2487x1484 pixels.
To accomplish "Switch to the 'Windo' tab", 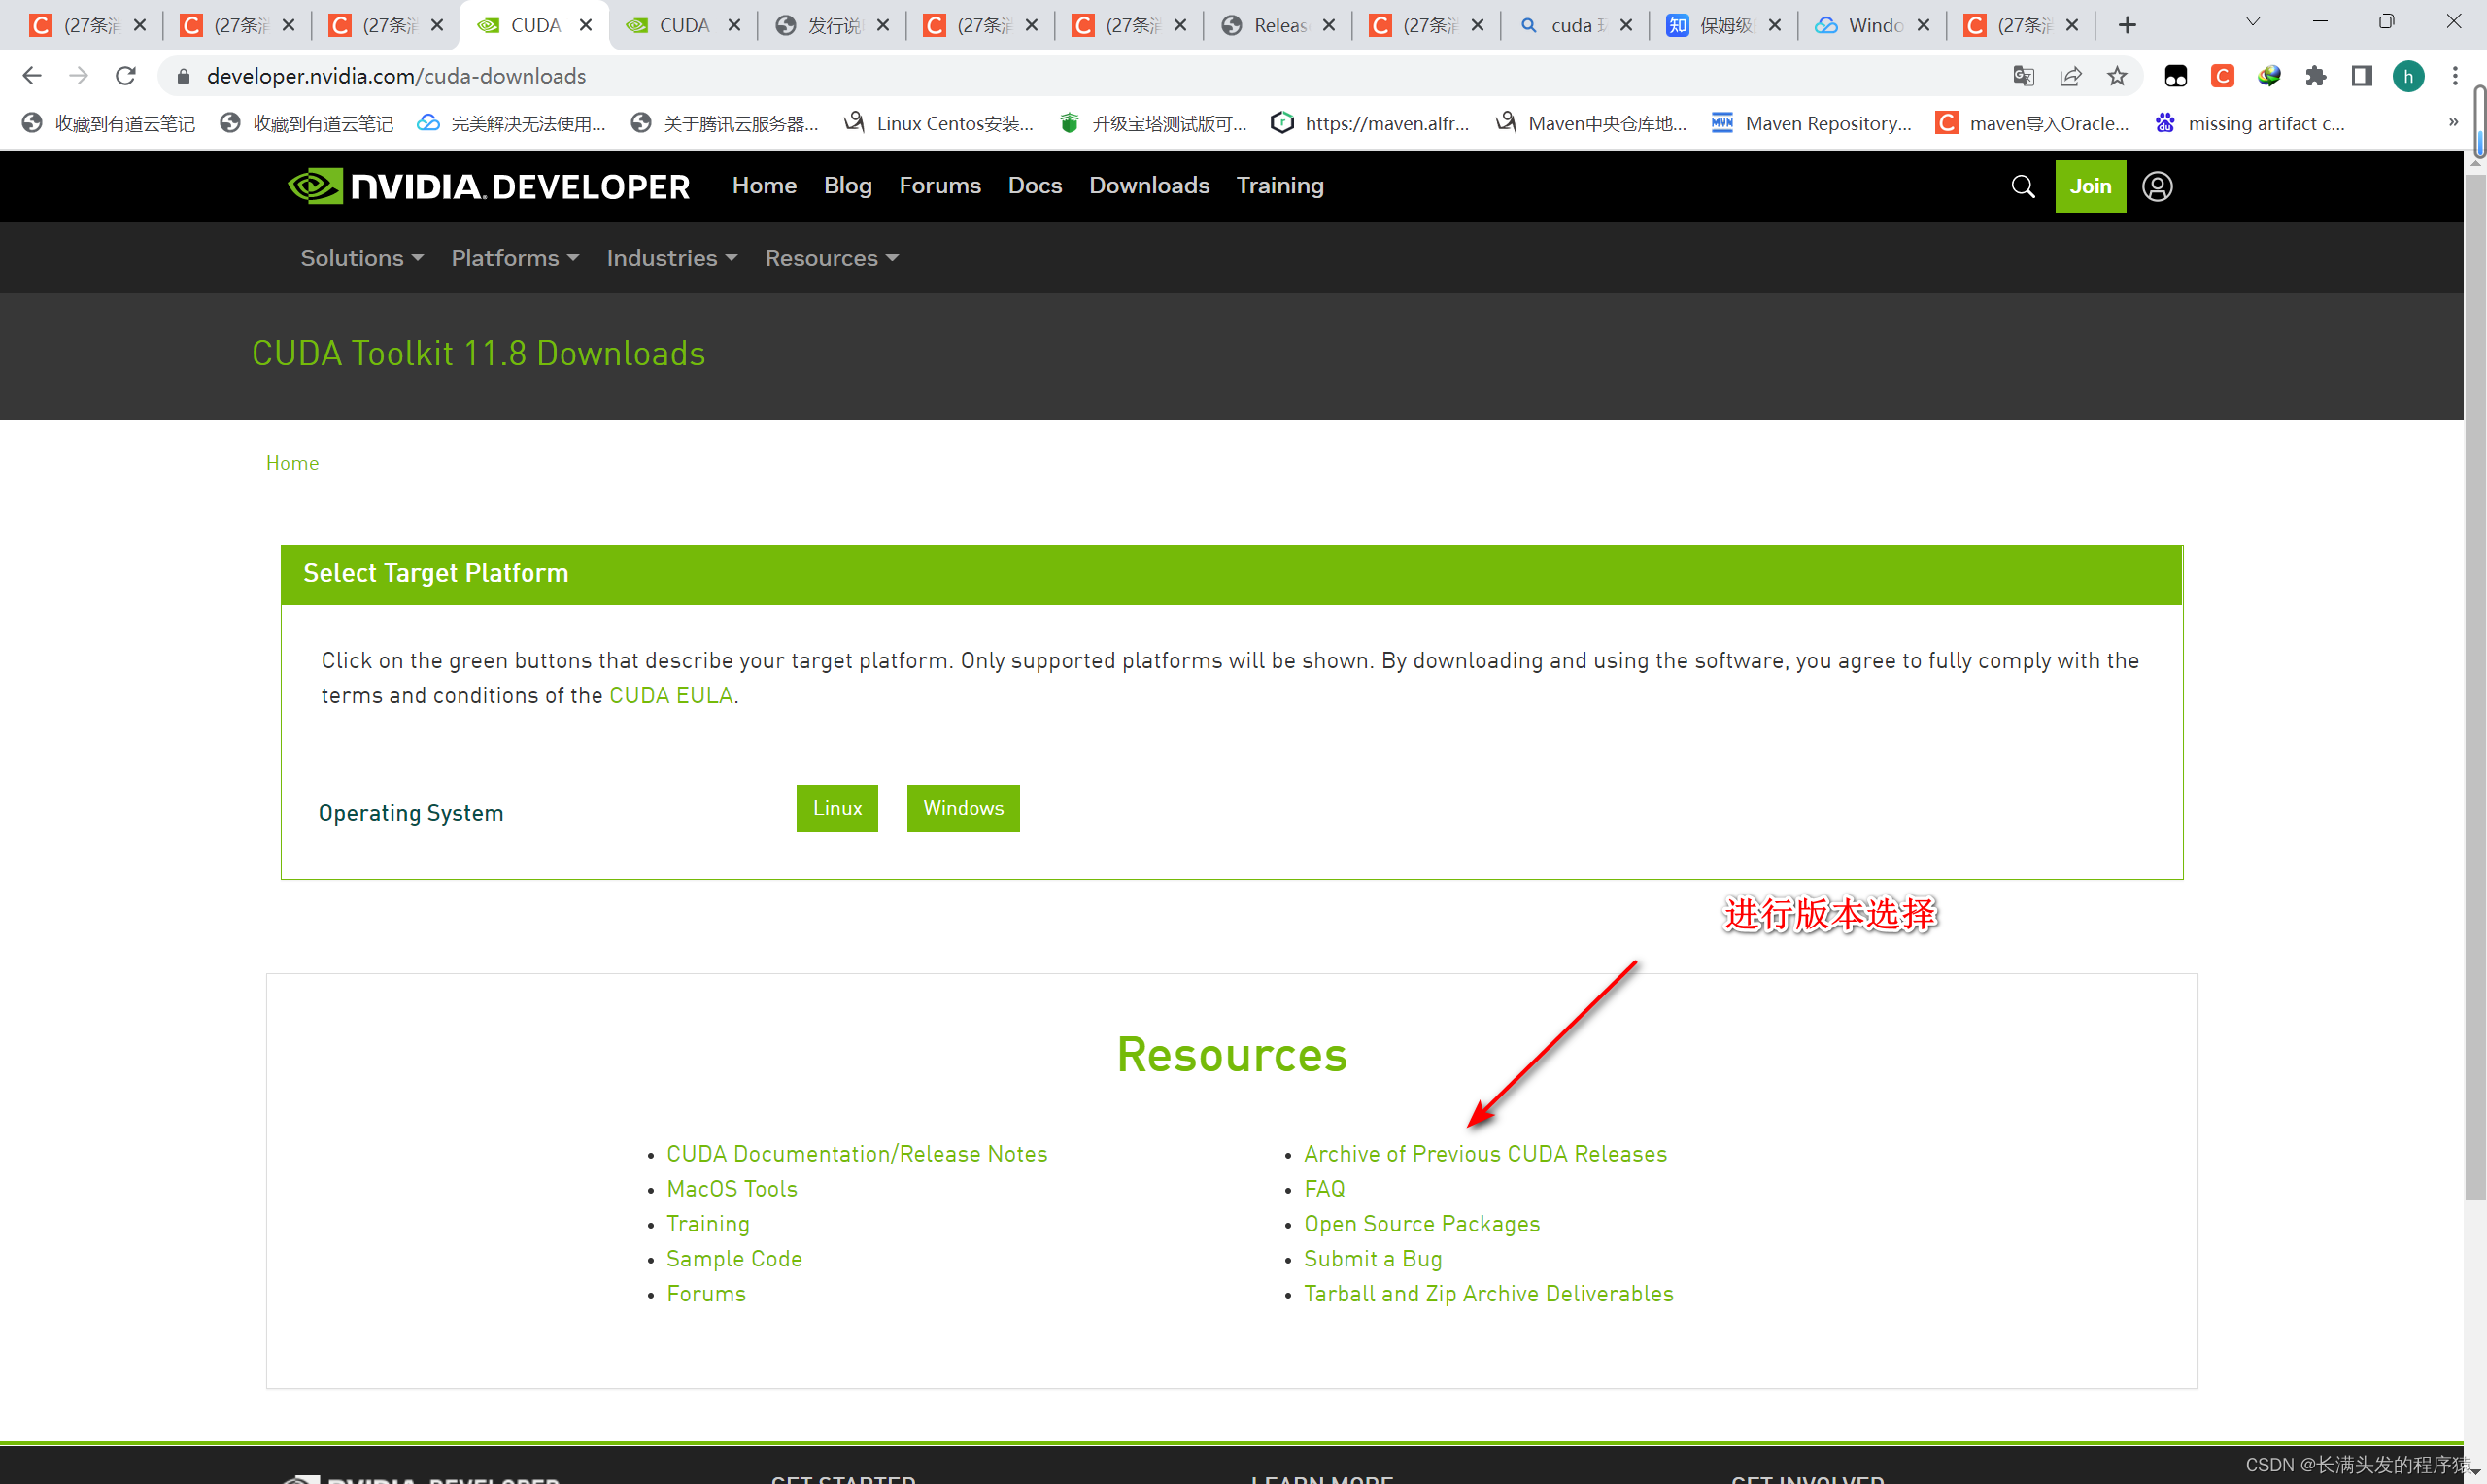I will point(1871,25).
